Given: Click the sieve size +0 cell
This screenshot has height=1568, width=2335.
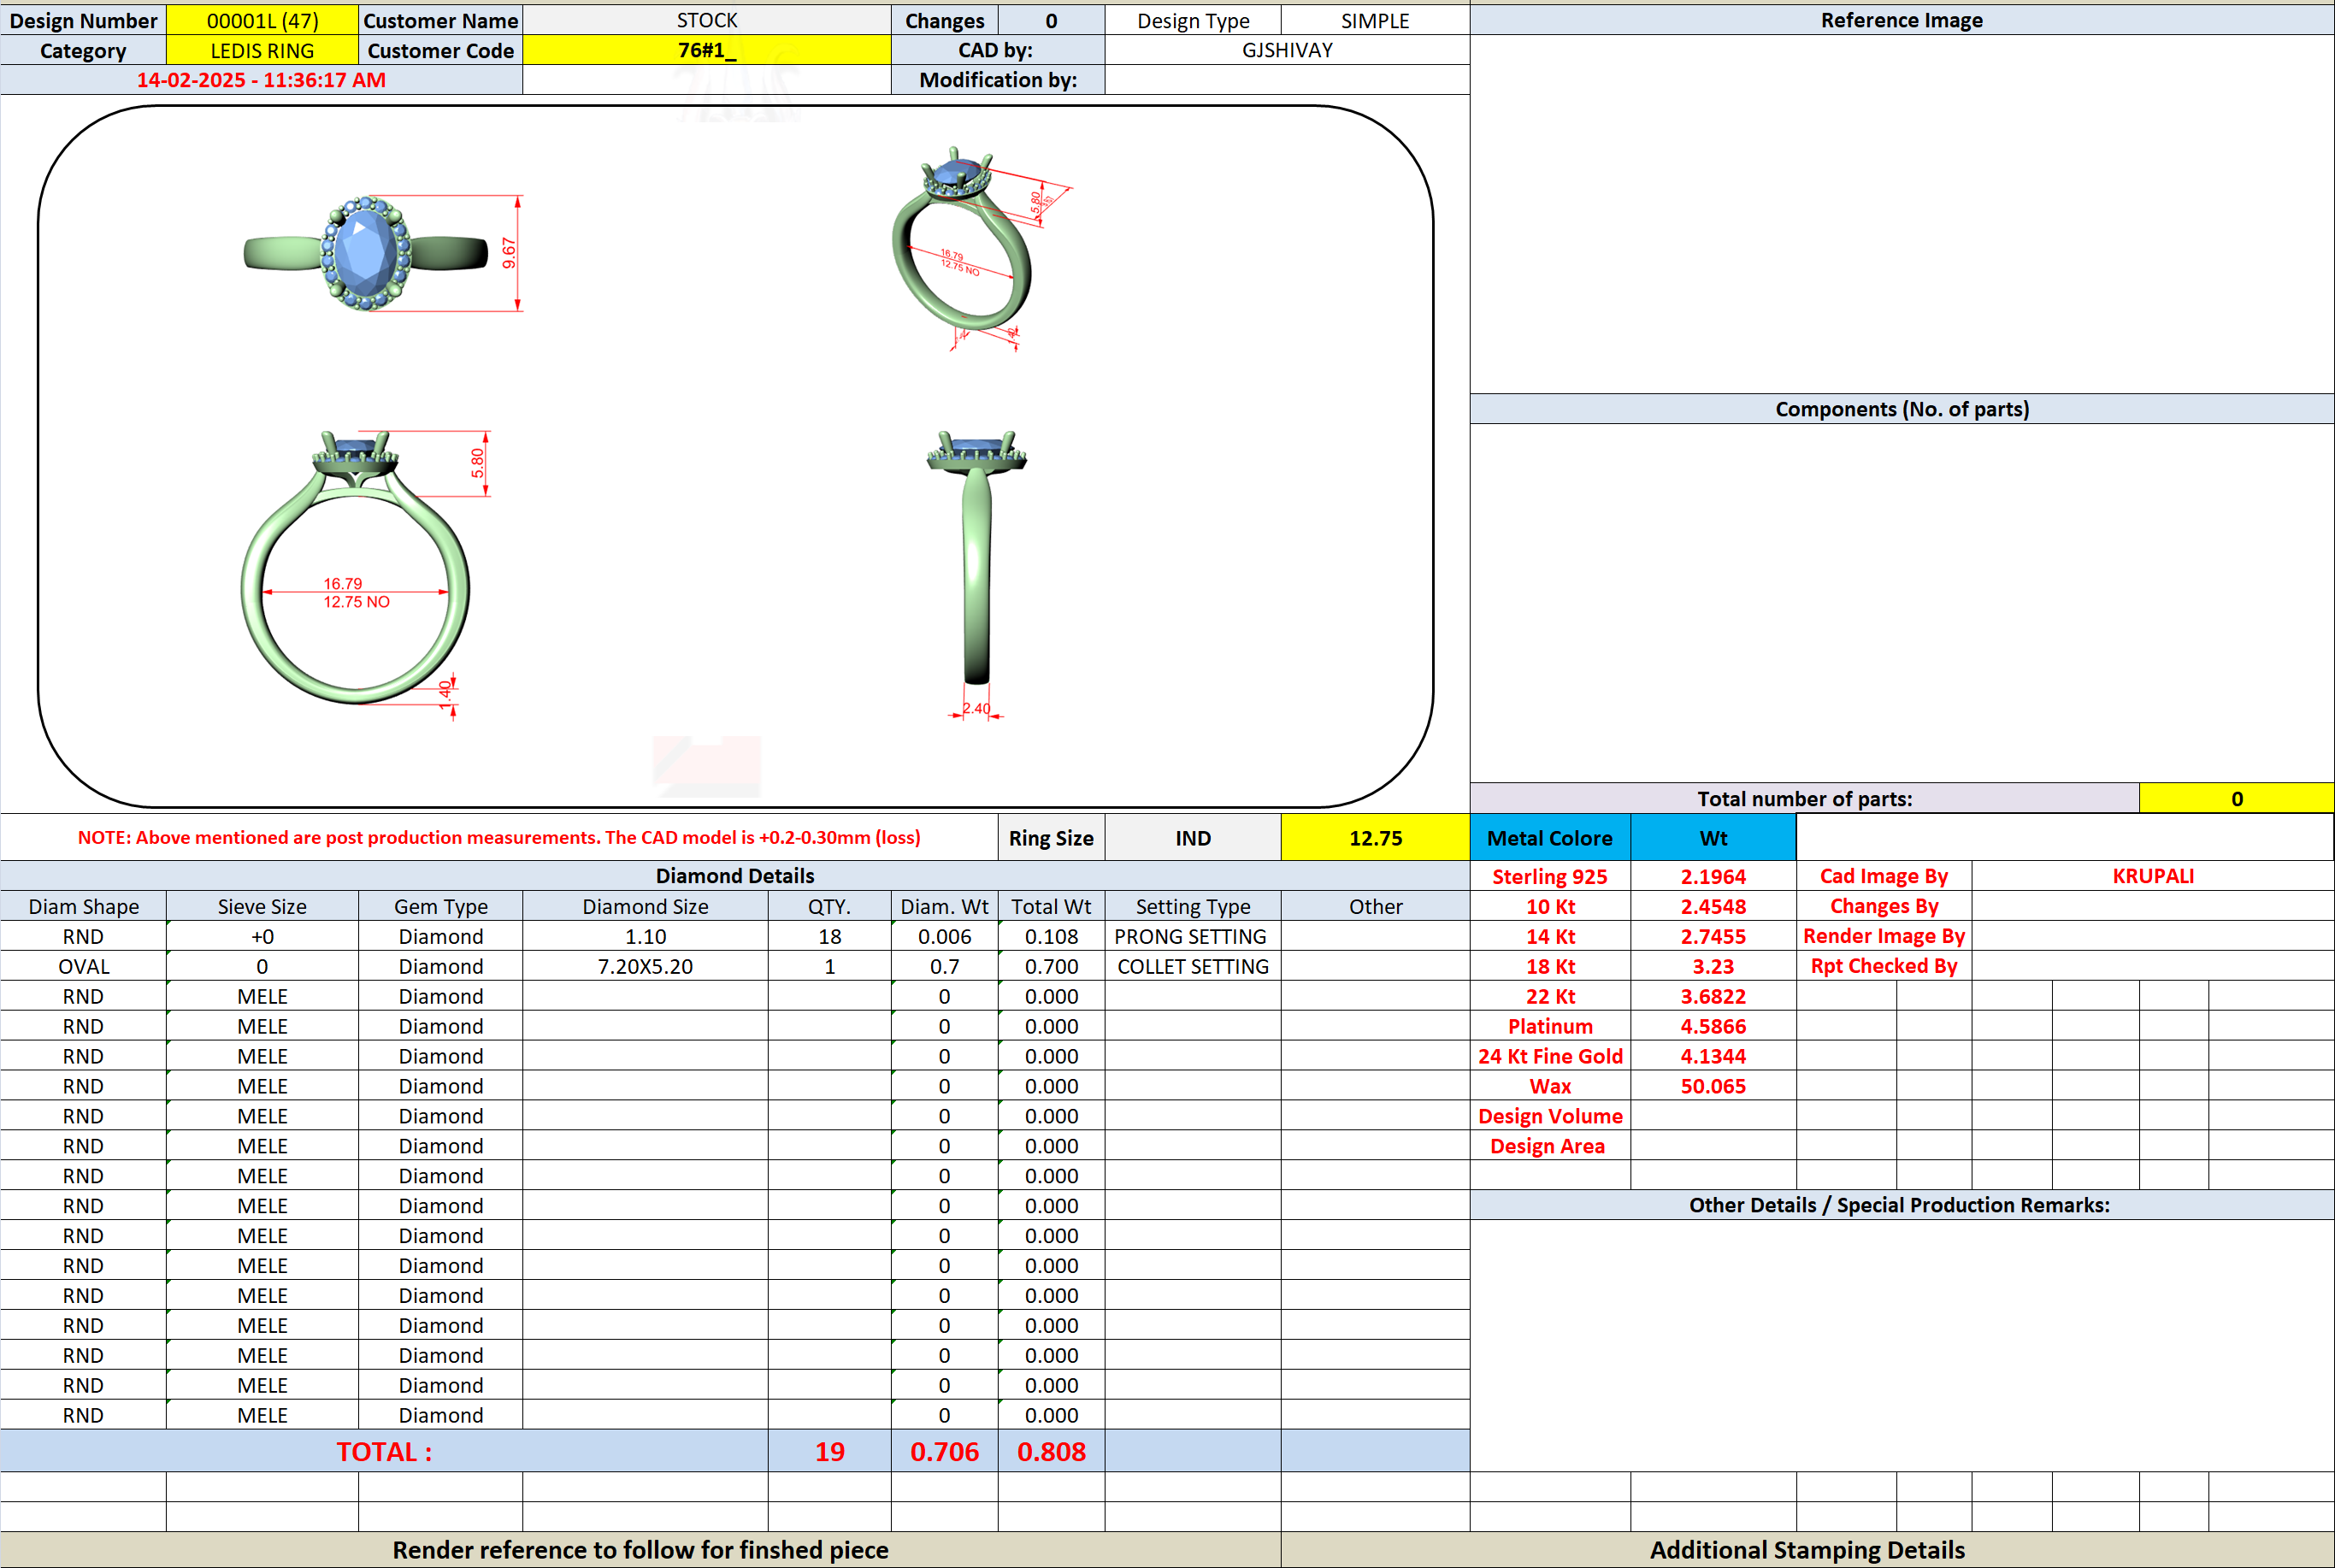Looking at the screenshot, I should click(x=262, y=936).
